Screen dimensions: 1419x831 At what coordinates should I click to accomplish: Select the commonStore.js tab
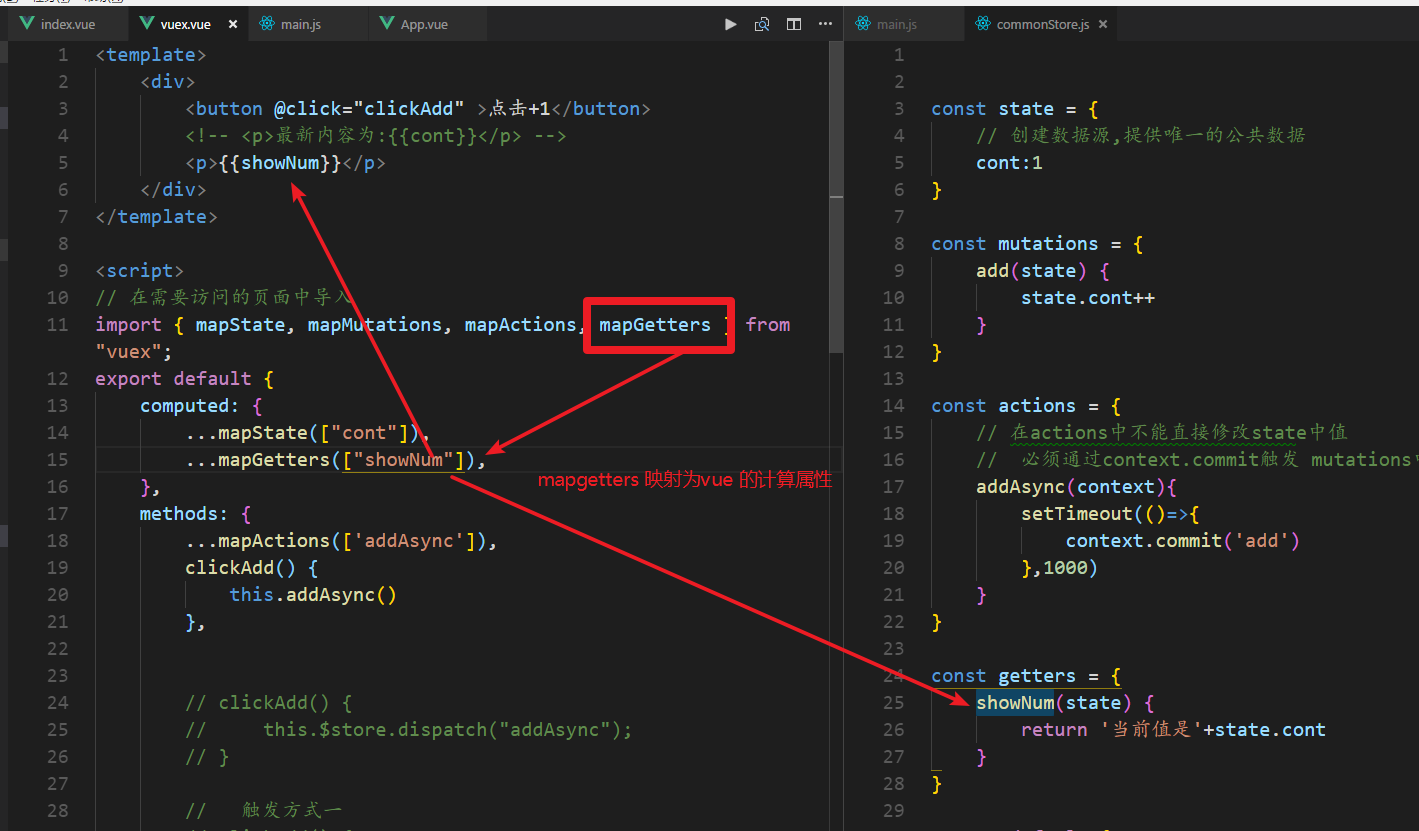1042,24
